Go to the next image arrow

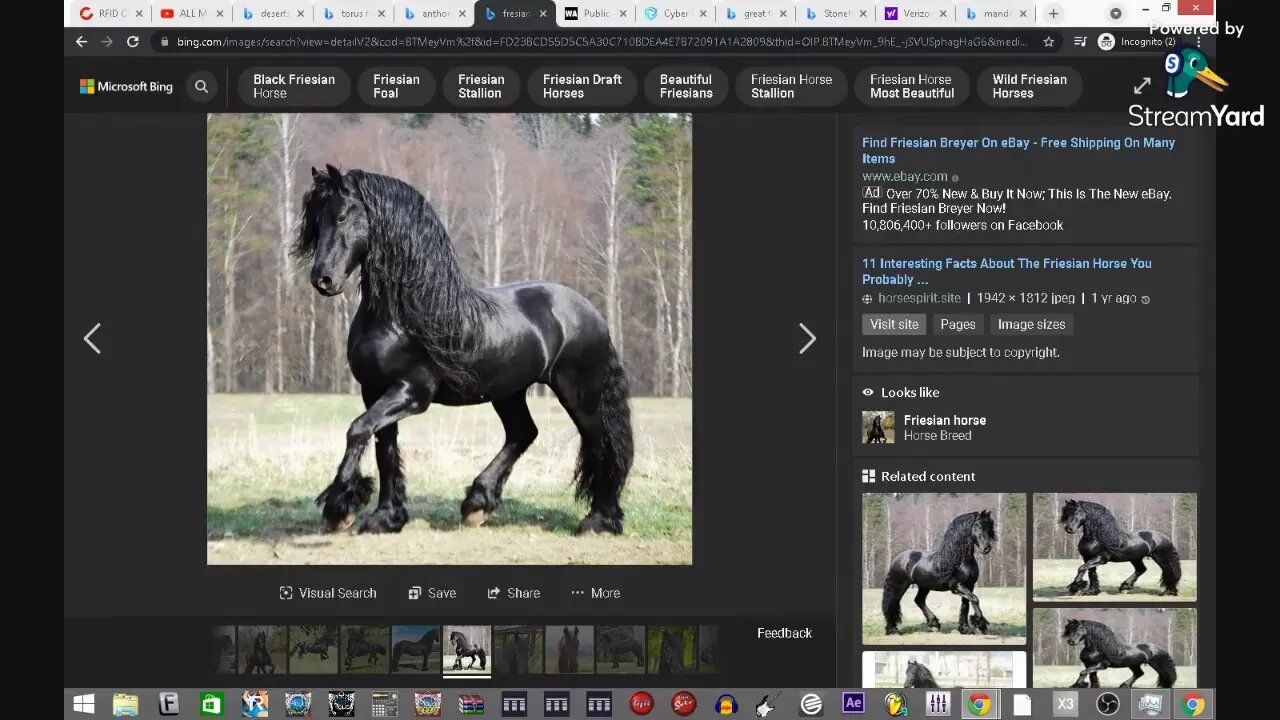point(807,339)
